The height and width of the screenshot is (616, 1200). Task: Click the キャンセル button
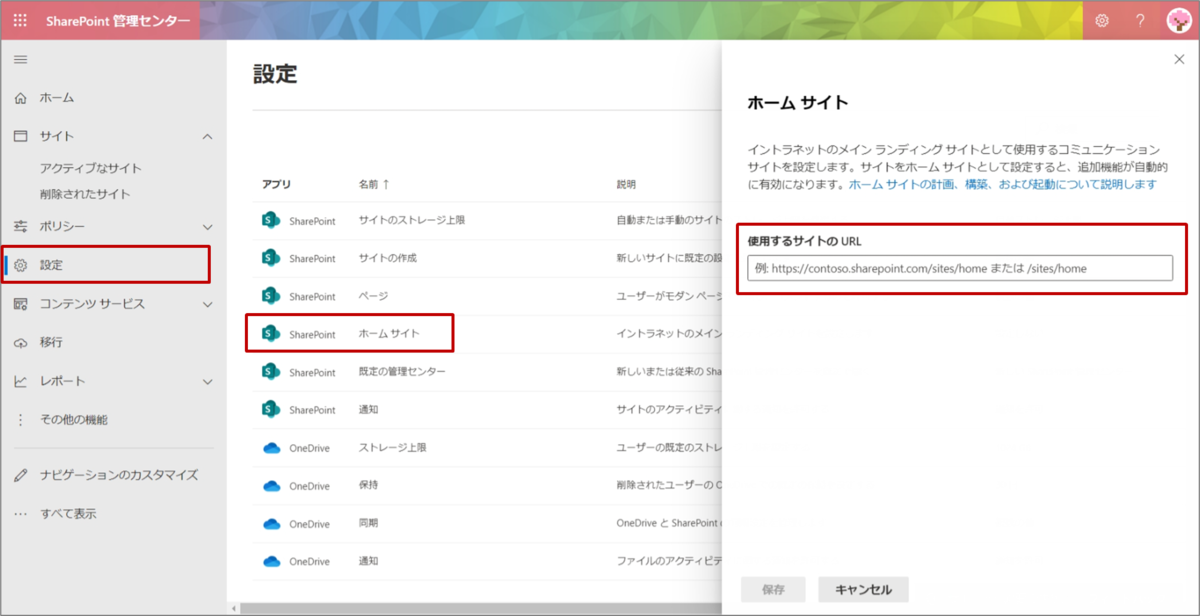click(863, 590)
